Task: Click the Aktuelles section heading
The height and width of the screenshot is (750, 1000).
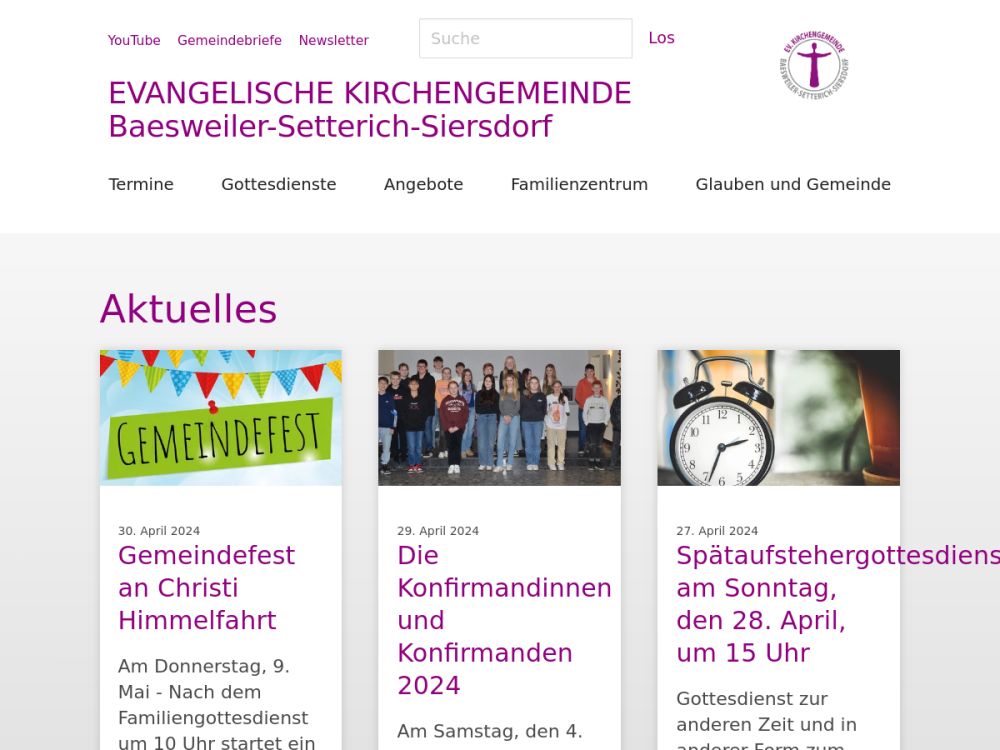Action: (x=189, y=309)
